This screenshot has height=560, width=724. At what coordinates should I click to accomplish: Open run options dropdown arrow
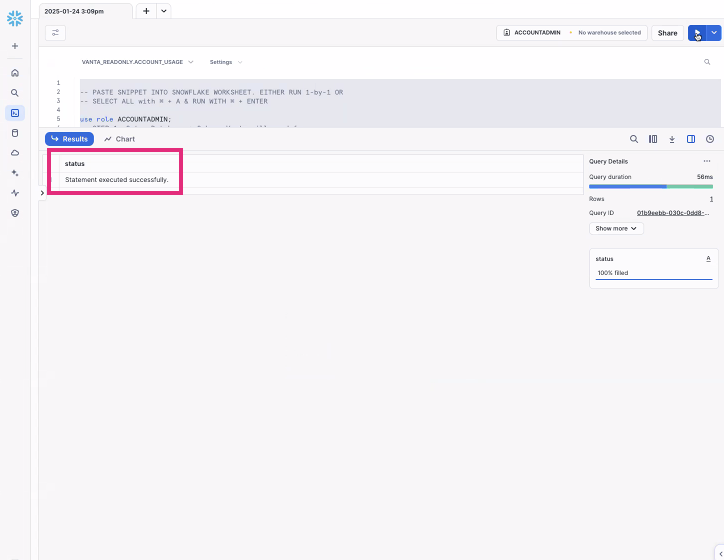(x=714, y=33)
